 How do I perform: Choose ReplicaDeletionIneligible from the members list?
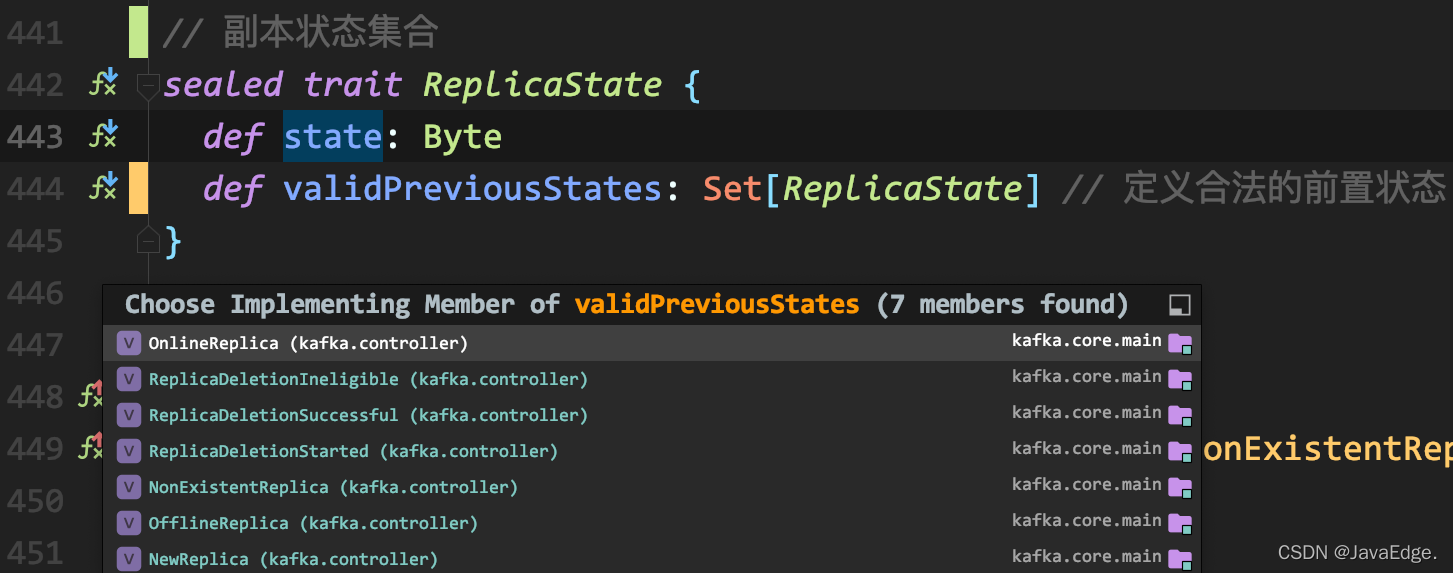(x=652, y=379)
